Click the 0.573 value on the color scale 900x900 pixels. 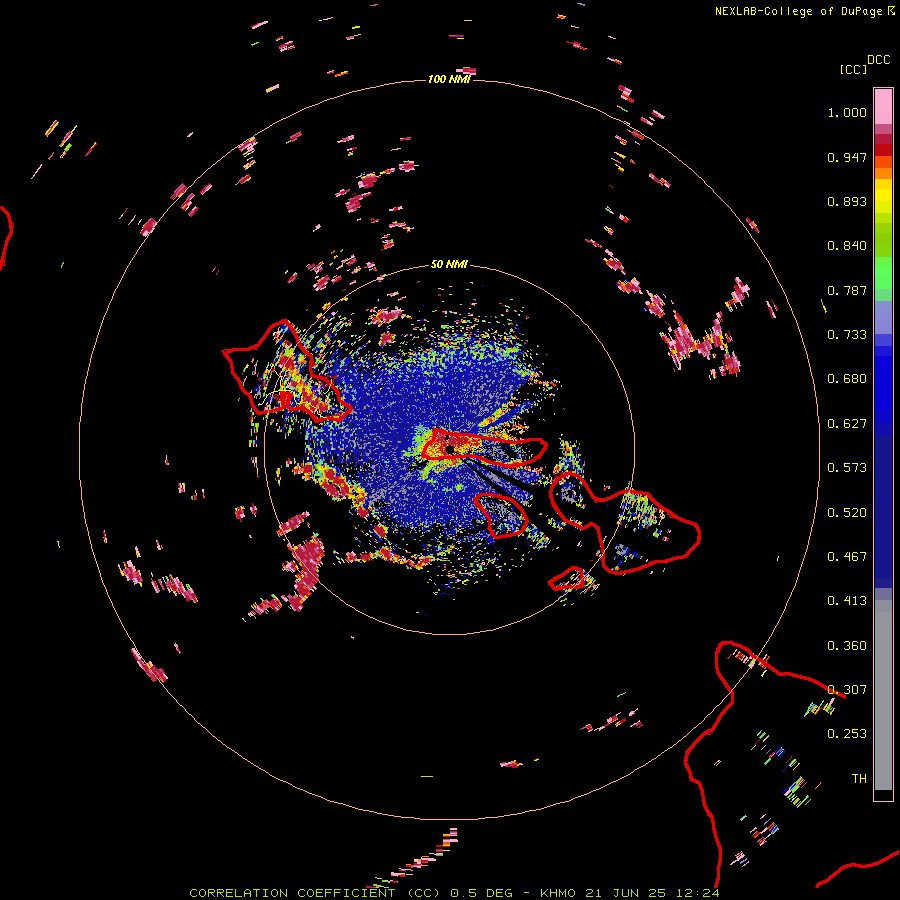click(847, 468)
